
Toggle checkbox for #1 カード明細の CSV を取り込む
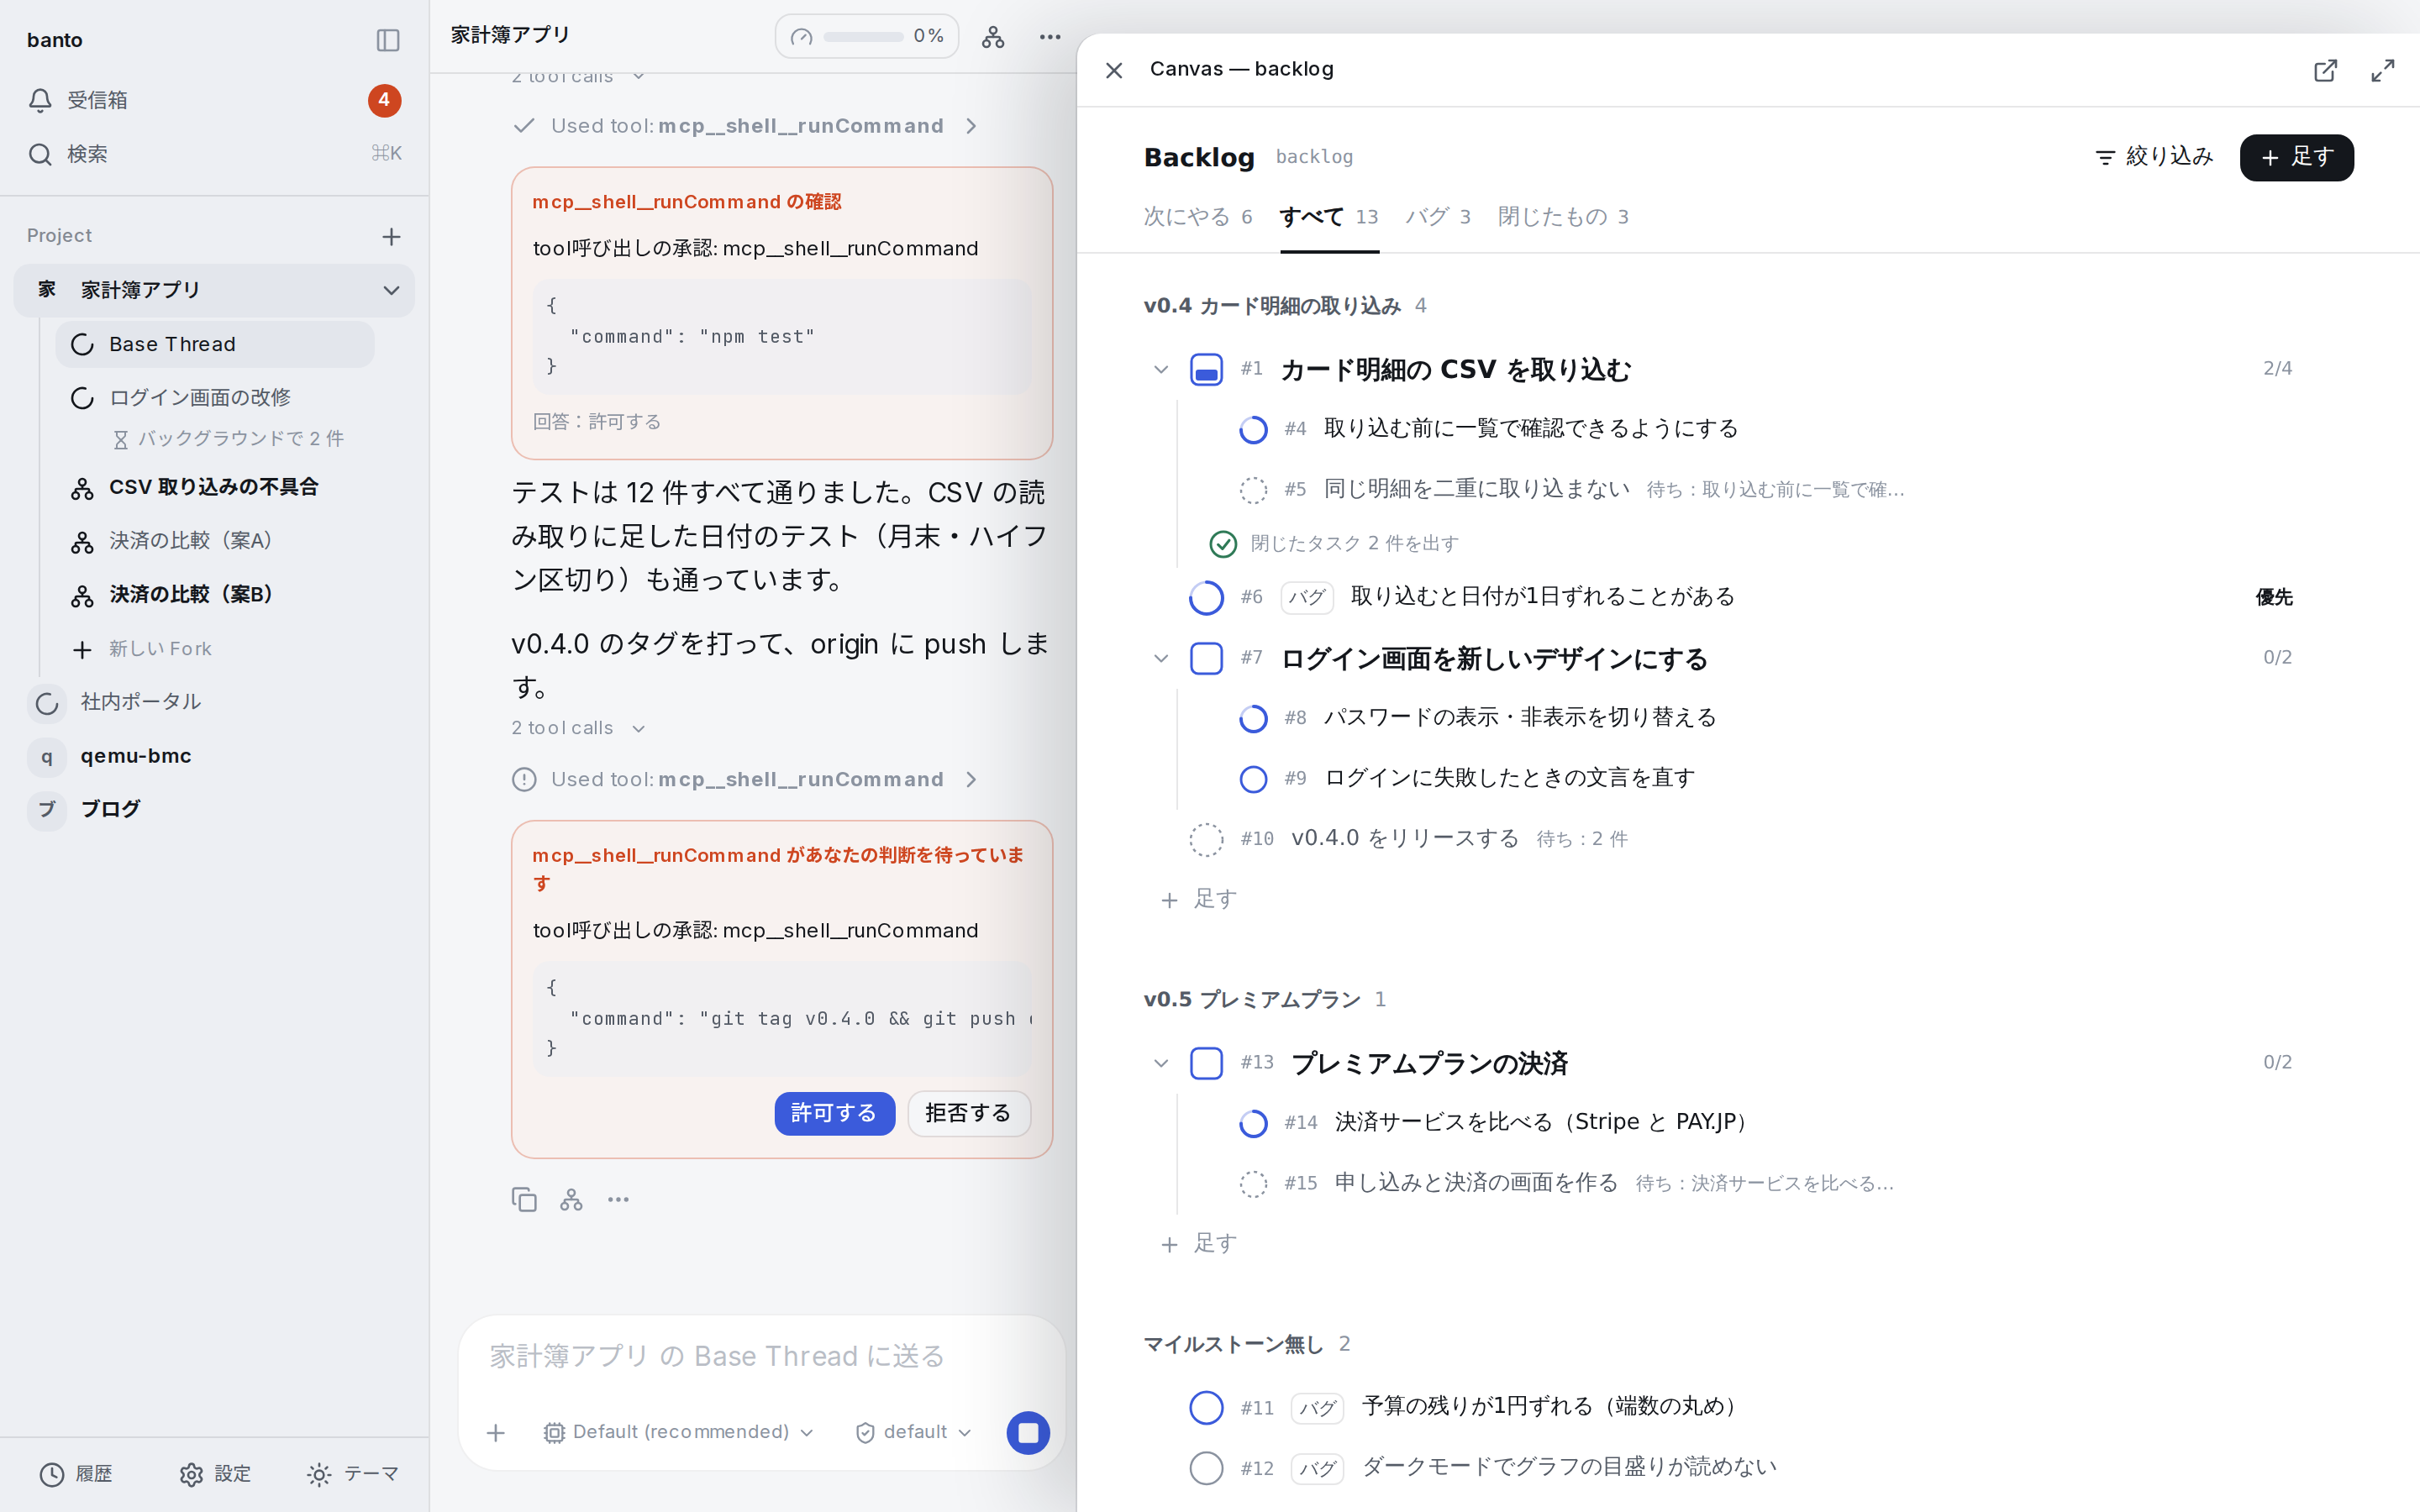point(1206,370)
